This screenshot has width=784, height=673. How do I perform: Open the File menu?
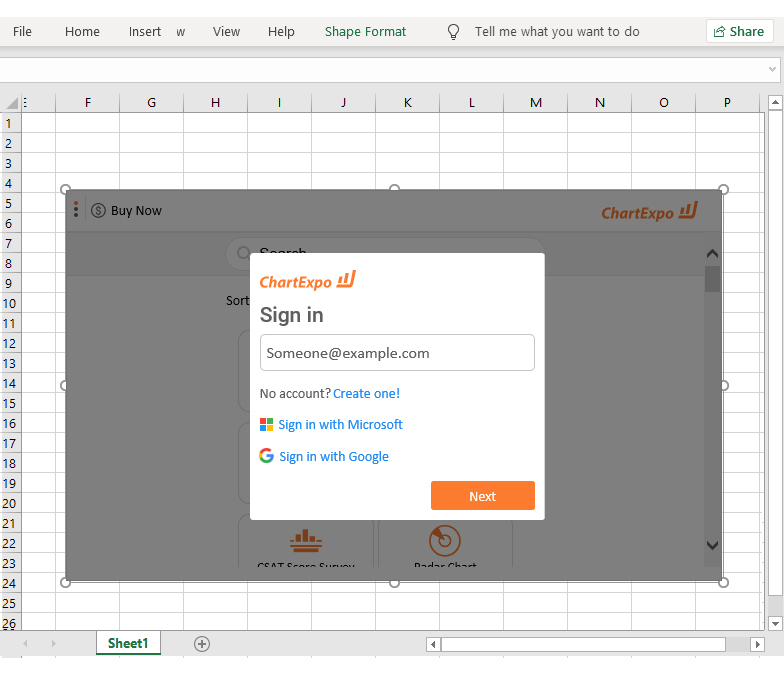(x=22, y=32)
